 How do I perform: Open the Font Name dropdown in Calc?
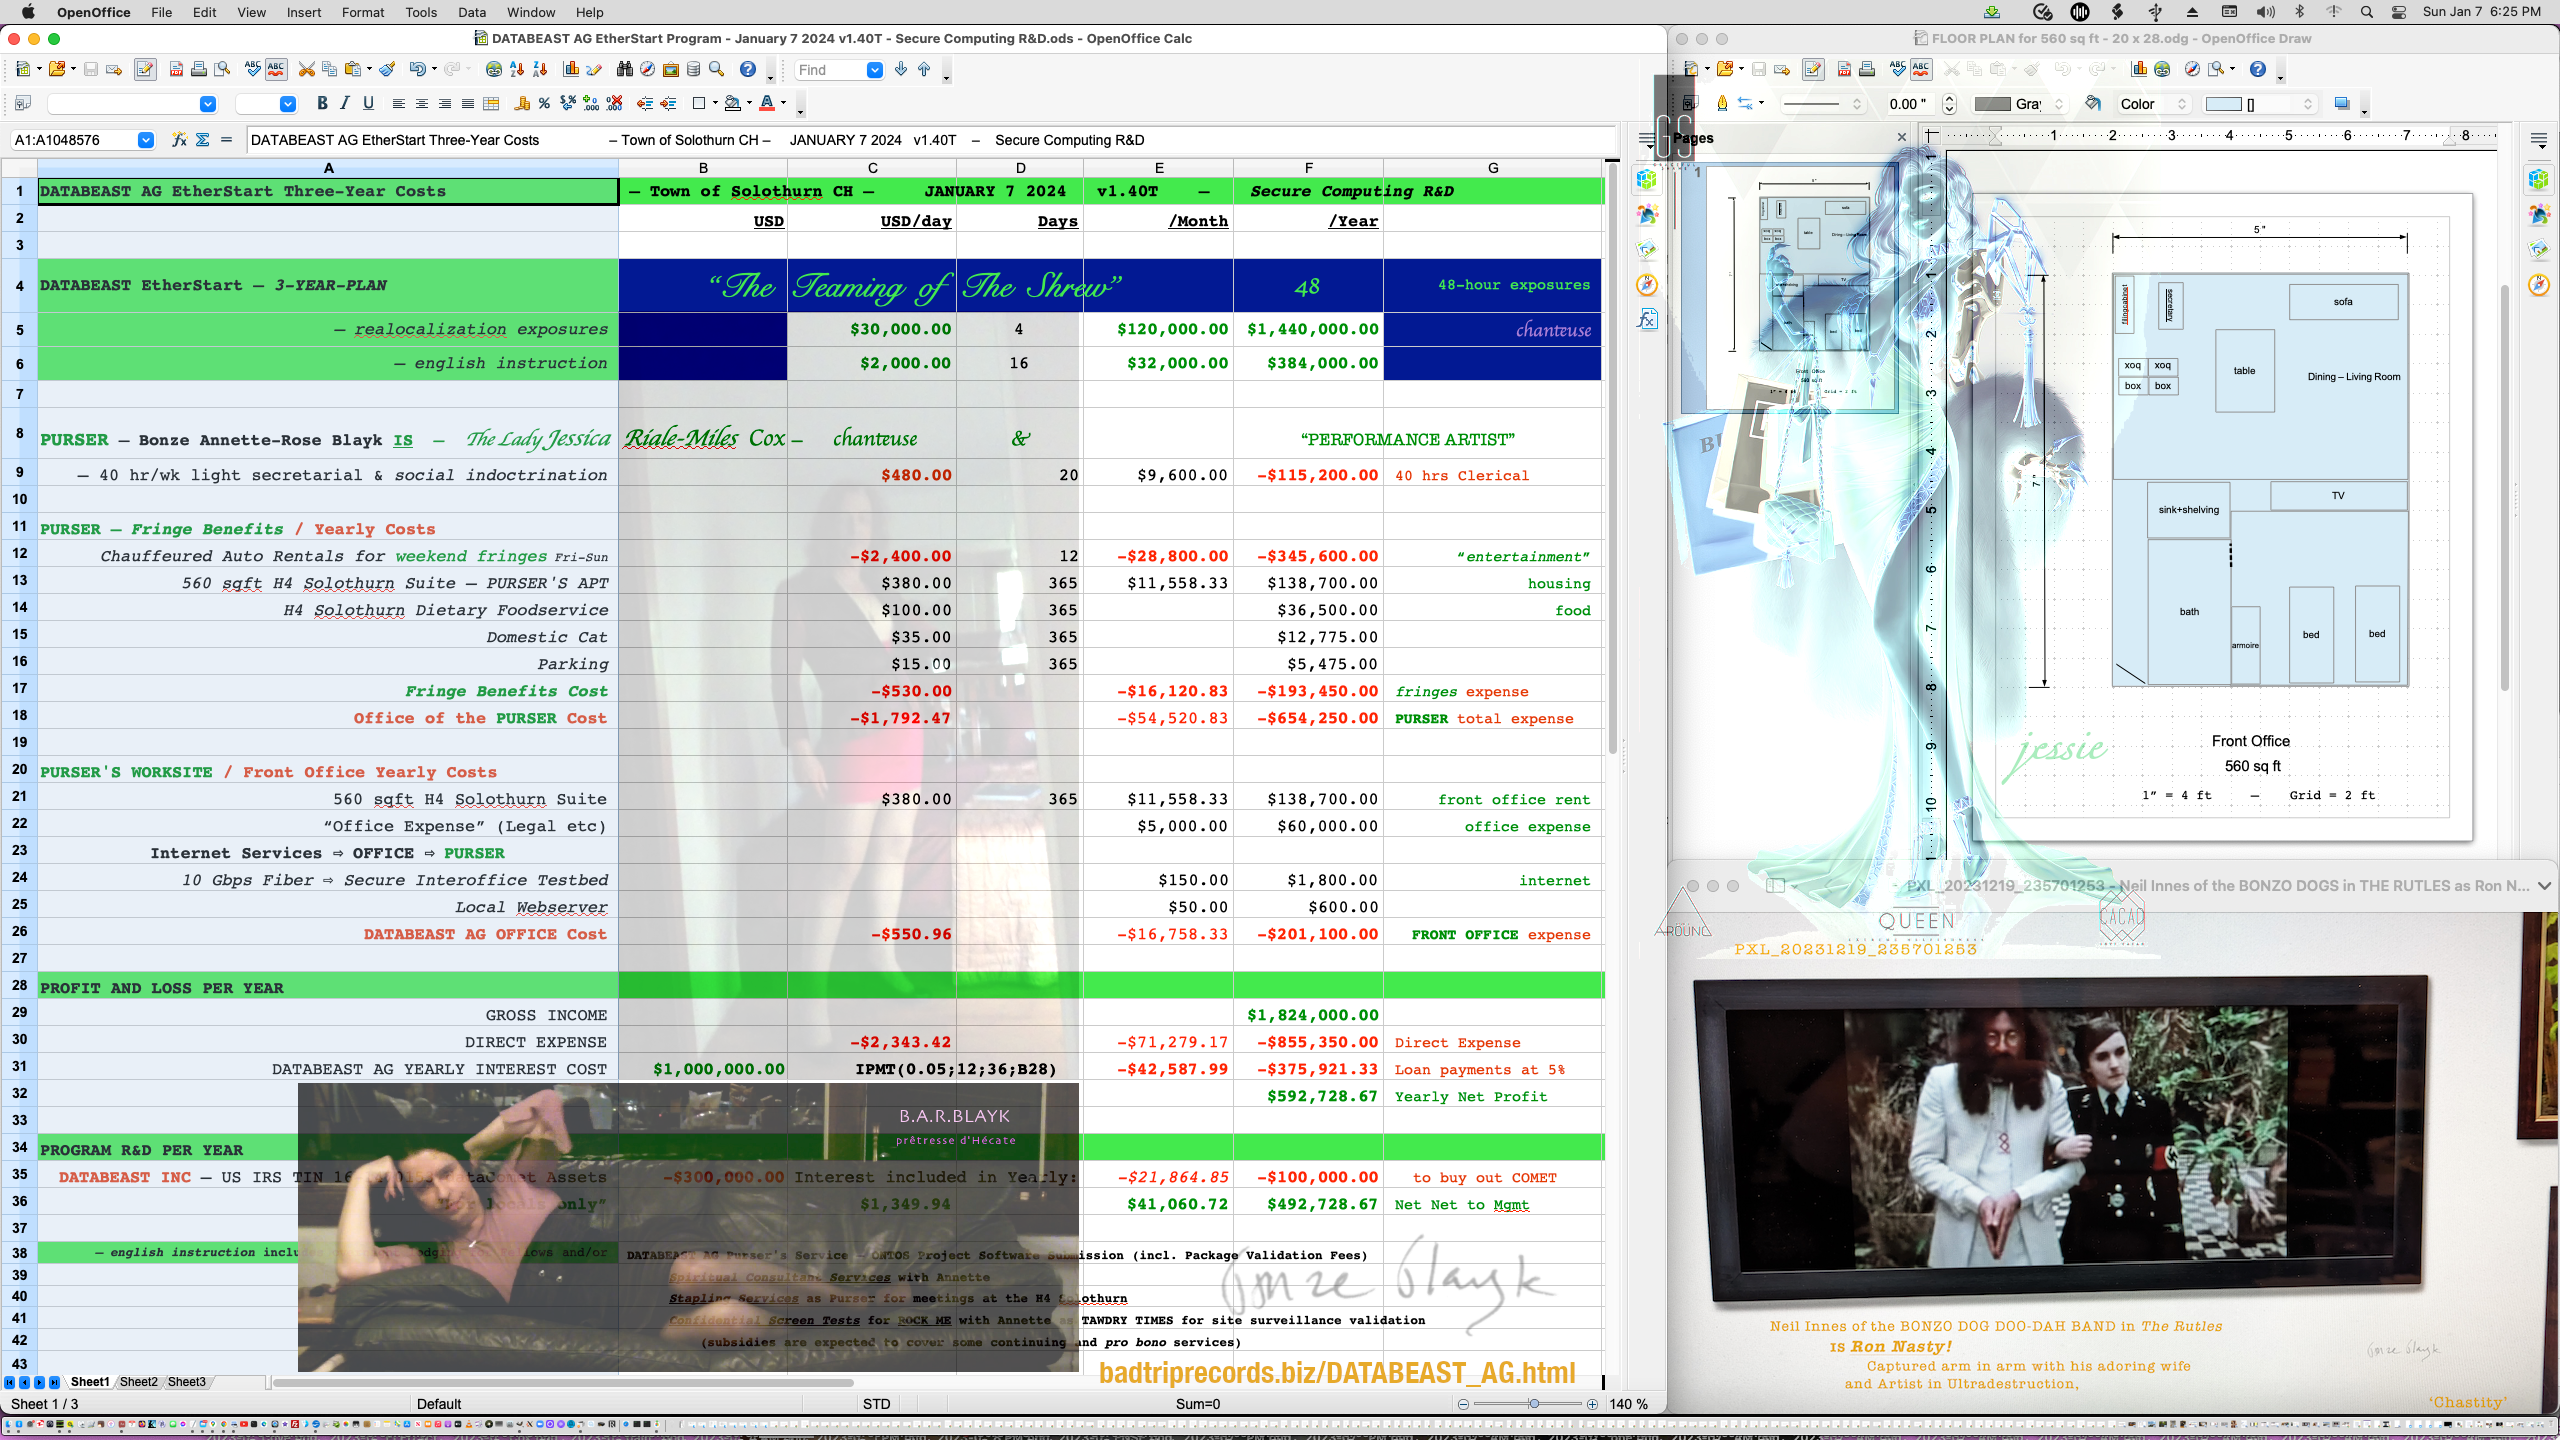(207, 104)
